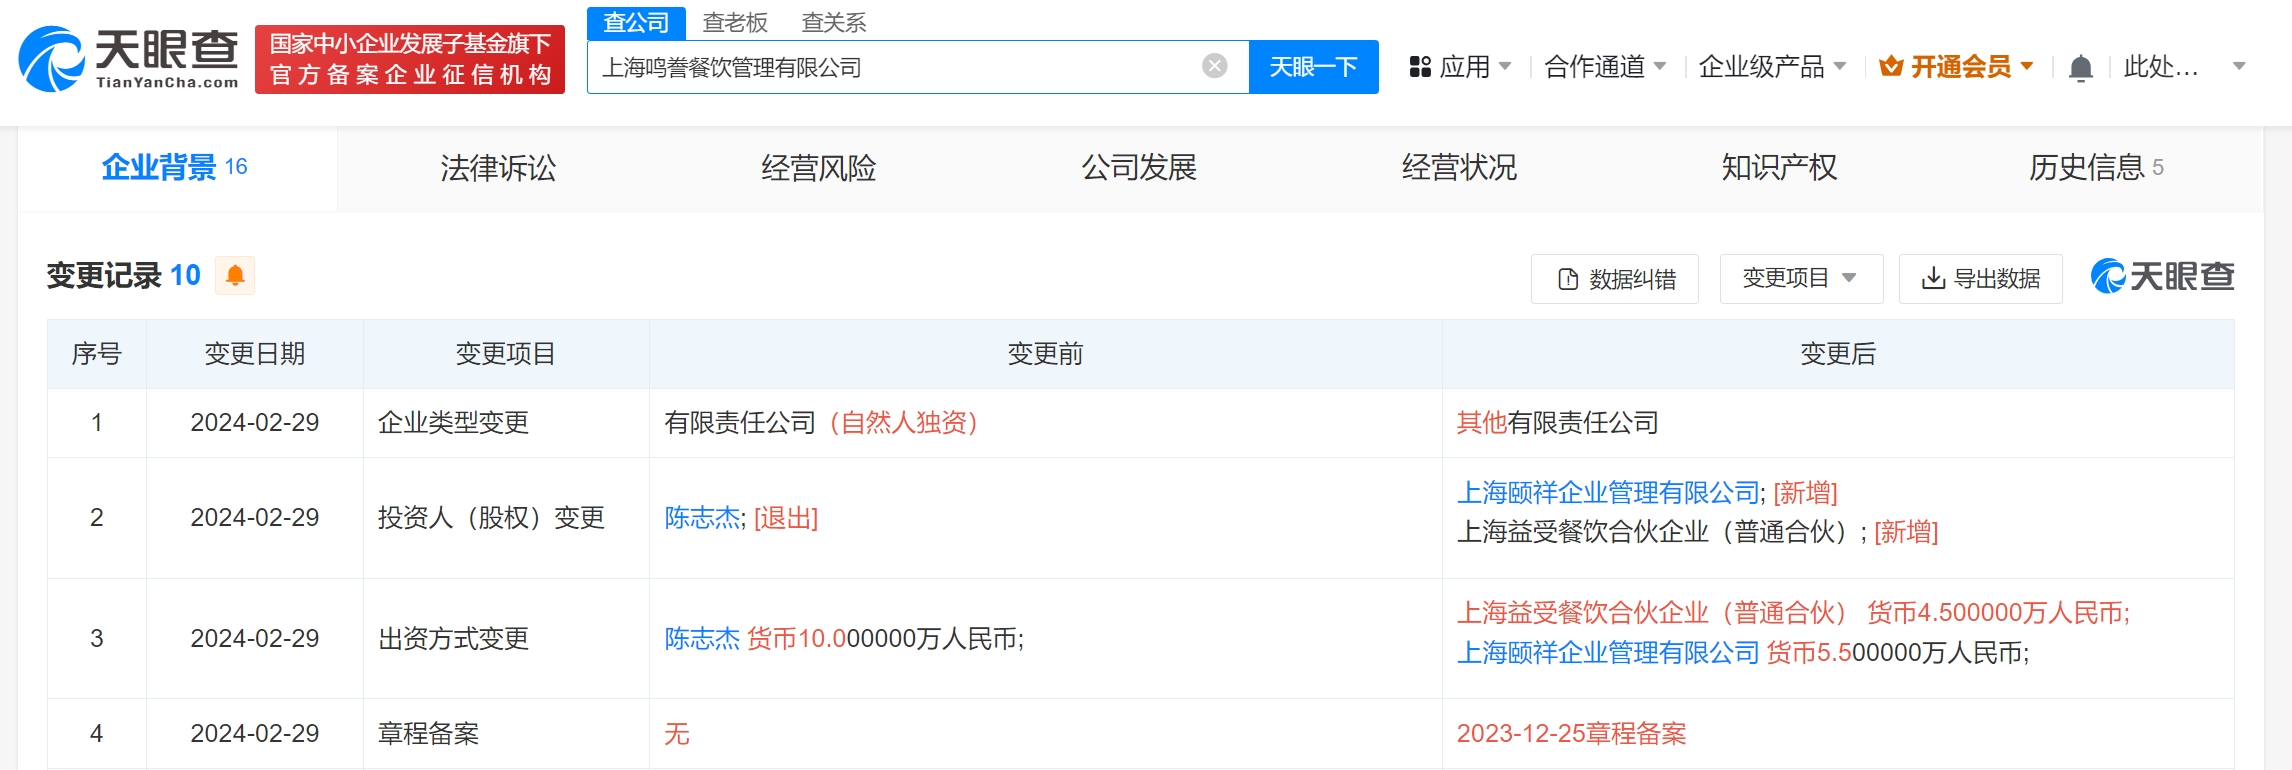Click the date cell in row 1
The width and height of the screenshot is (2292, 770).
(255, 422)
